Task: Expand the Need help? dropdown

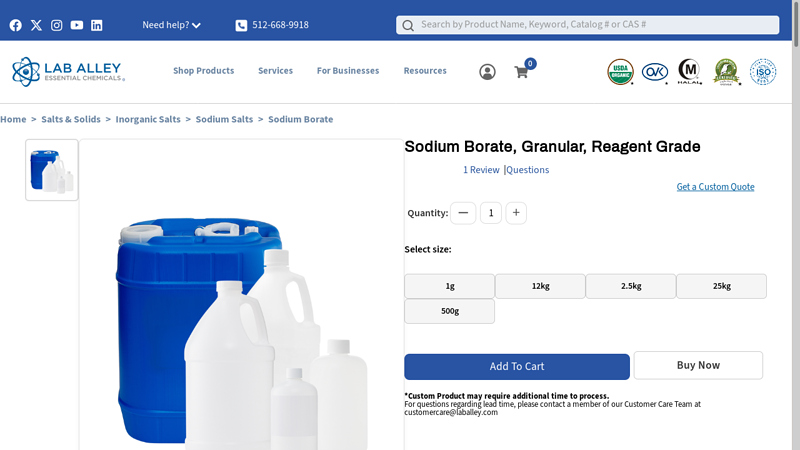Action: [171, 25]
